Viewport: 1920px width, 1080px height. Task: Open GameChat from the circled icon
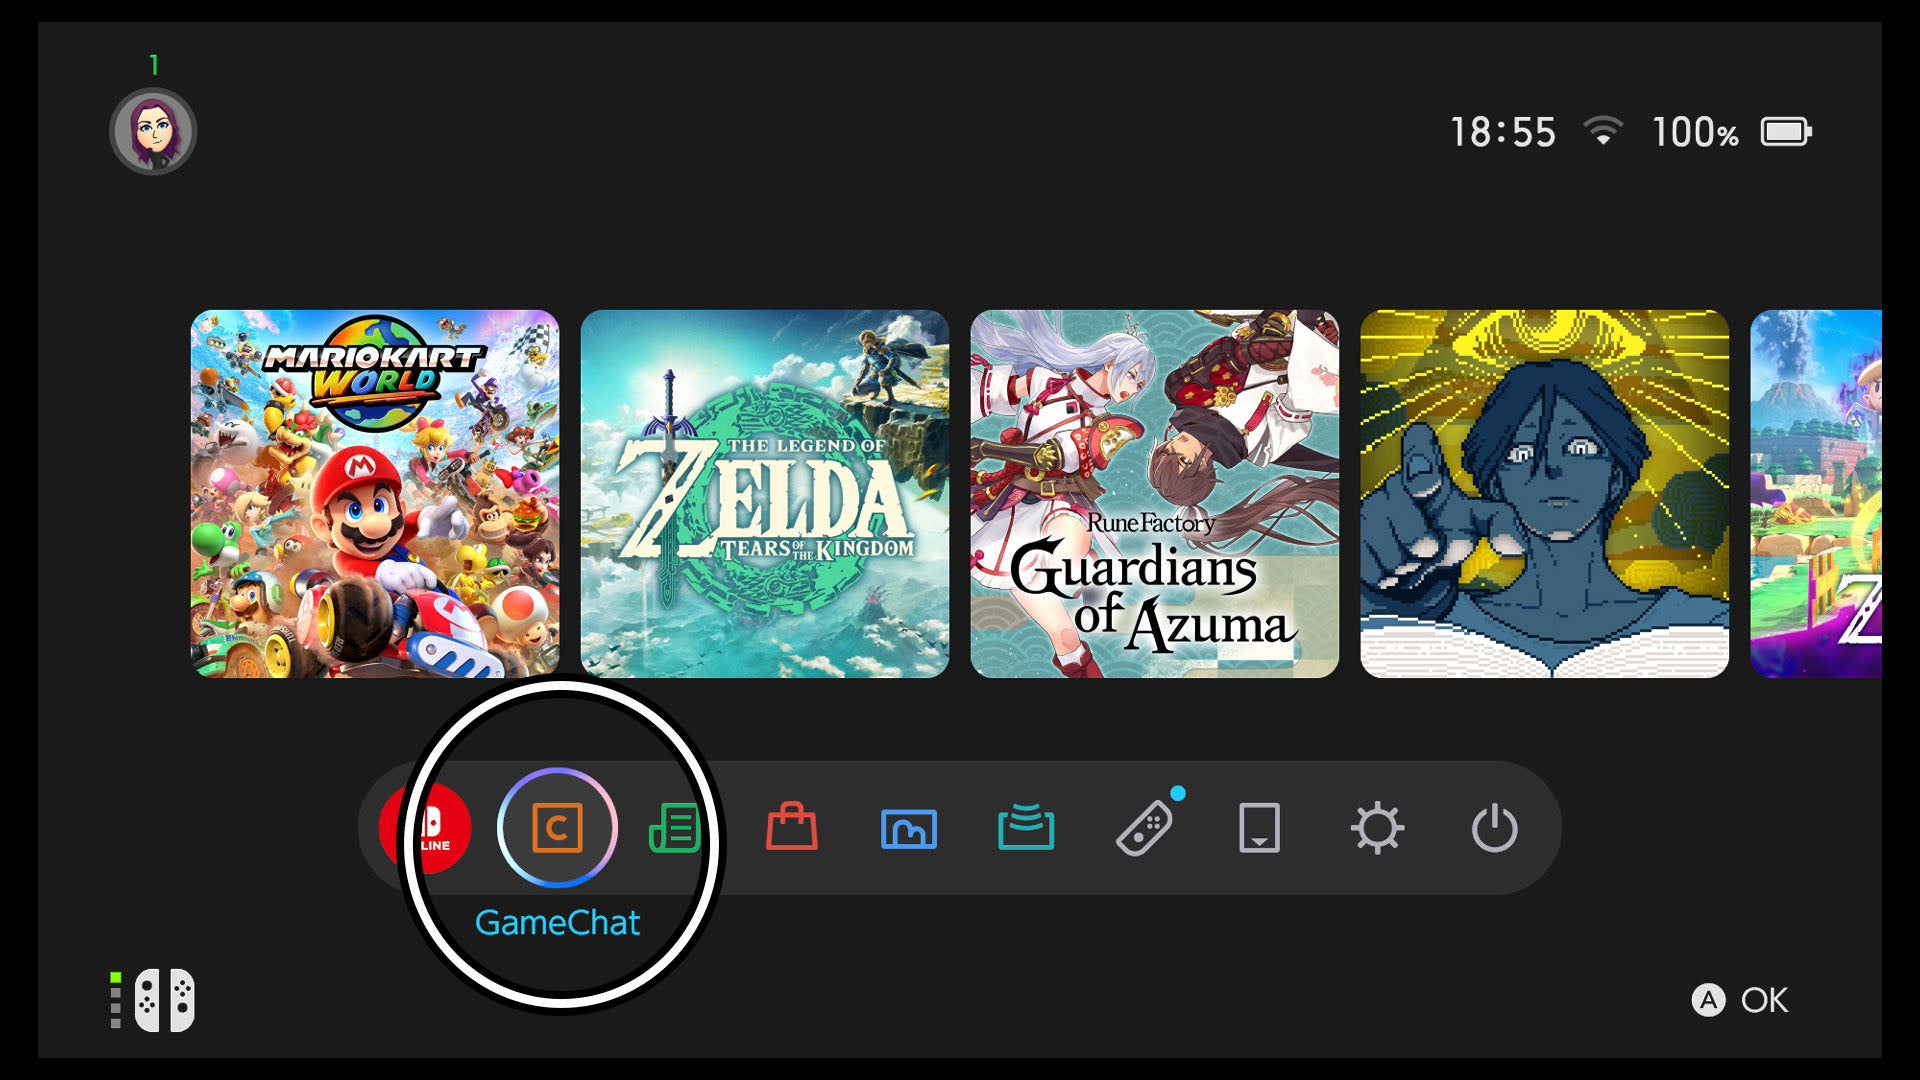click(x=557, y=827)
